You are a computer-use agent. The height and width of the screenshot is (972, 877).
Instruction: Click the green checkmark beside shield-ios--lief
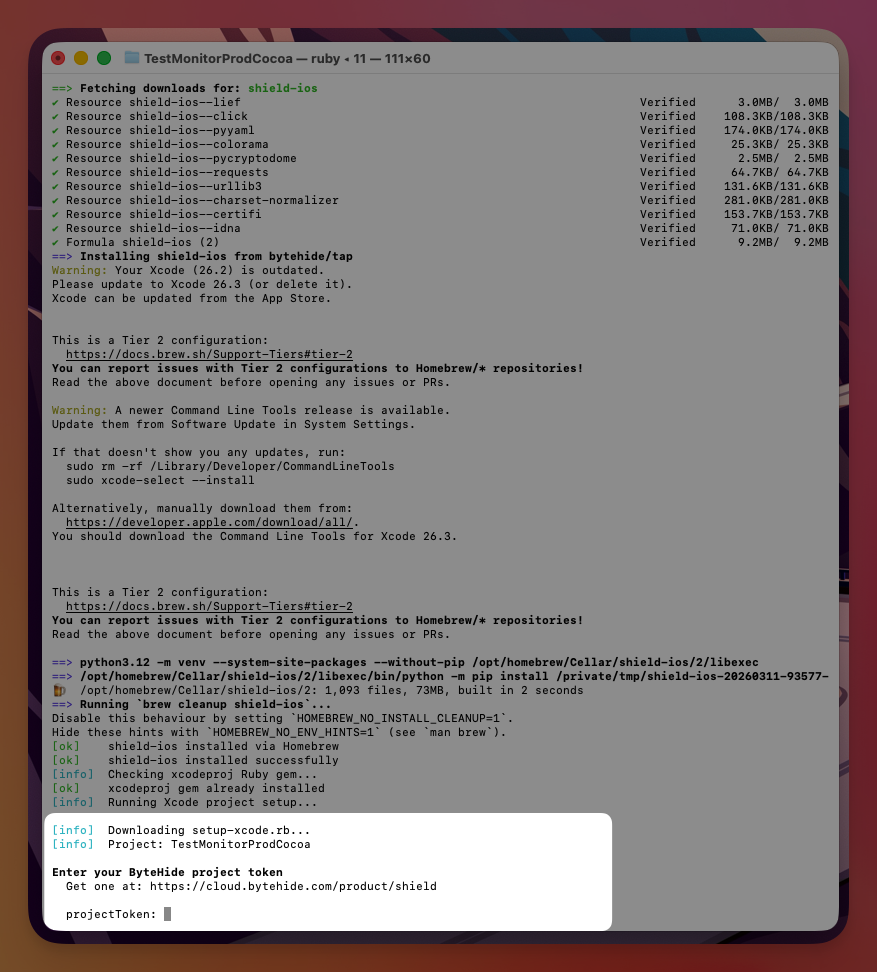pyautogui.click(x=55, y=102)
